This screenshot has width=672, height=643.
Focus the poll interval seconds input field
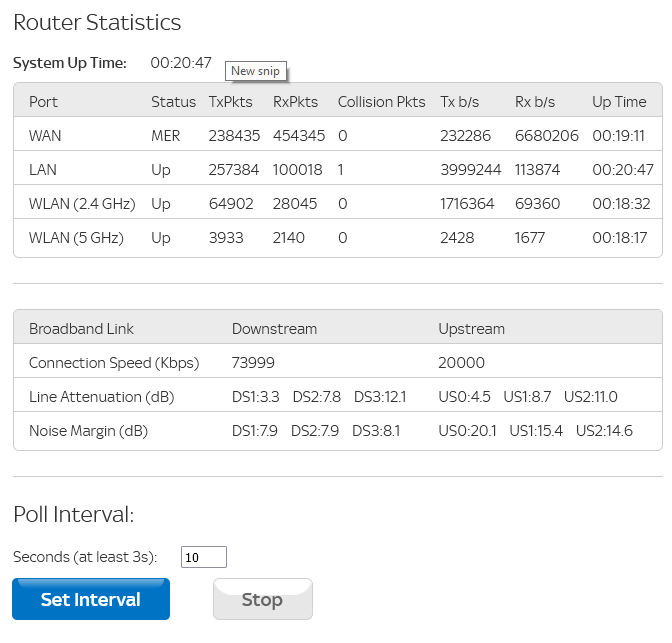tap(204, 557)
